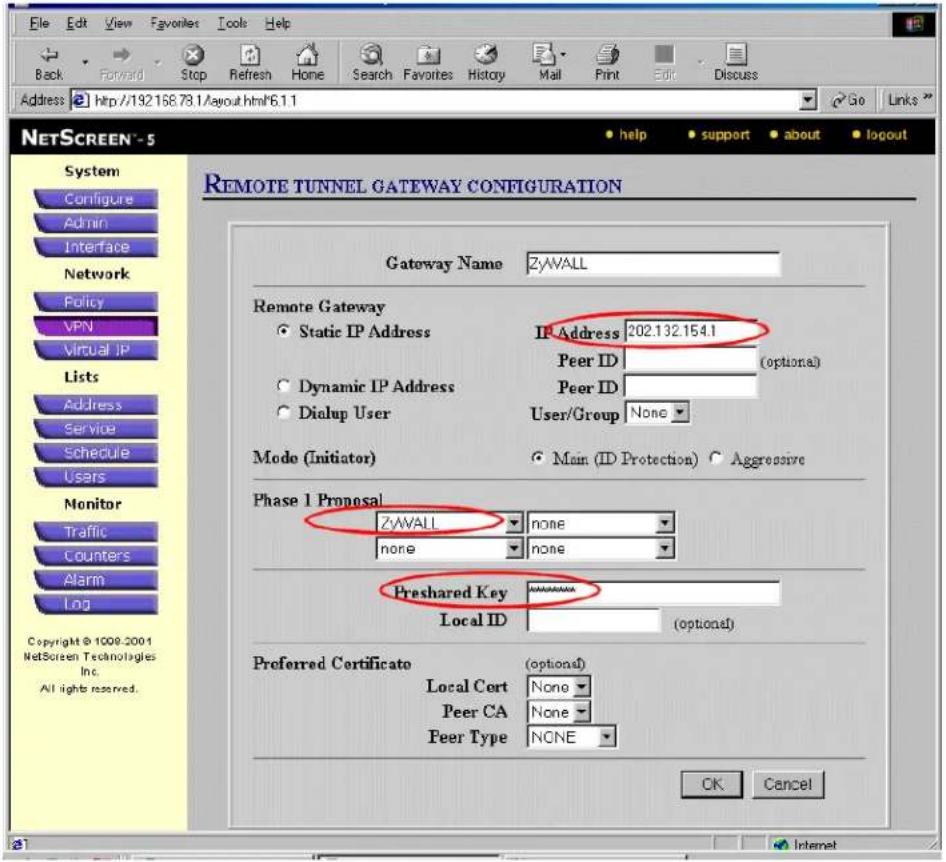
Task: Open the Tools menu
Action: point(232,23)
